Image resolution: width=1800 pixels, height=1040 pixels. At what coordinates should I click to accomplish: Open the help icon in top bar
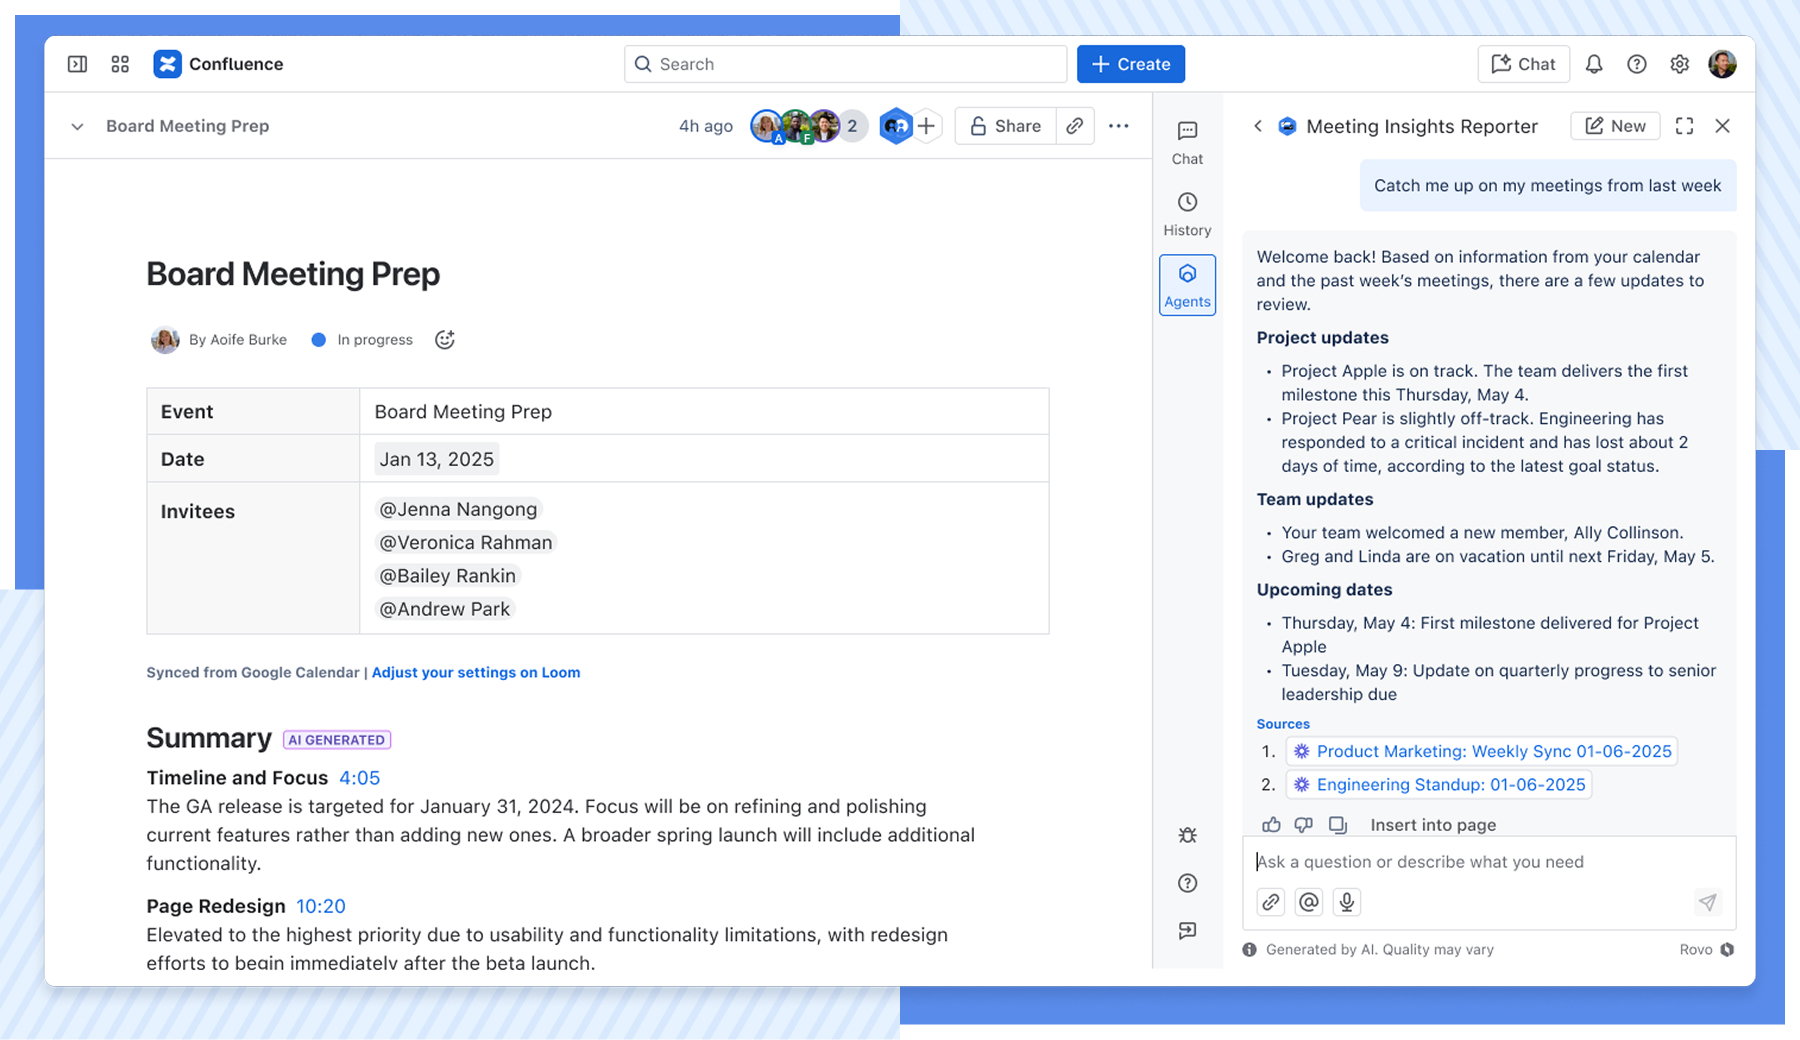(x=1637, y=64)
